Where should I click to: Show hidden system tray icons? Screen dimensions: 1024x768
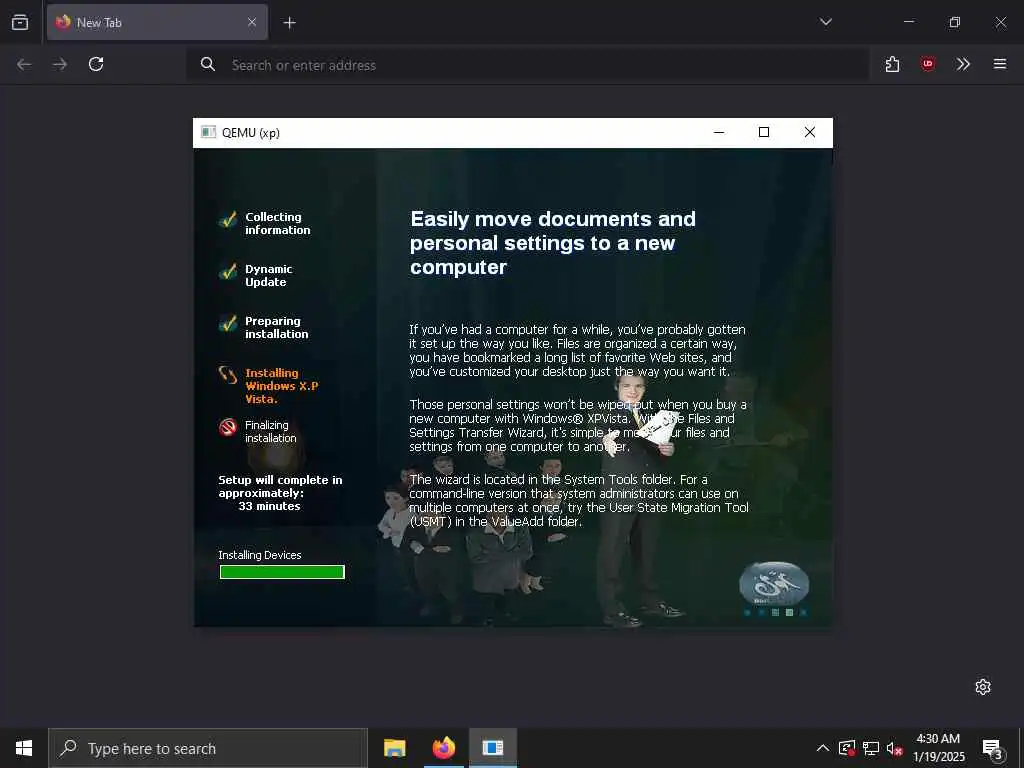(x=823, y=748)
